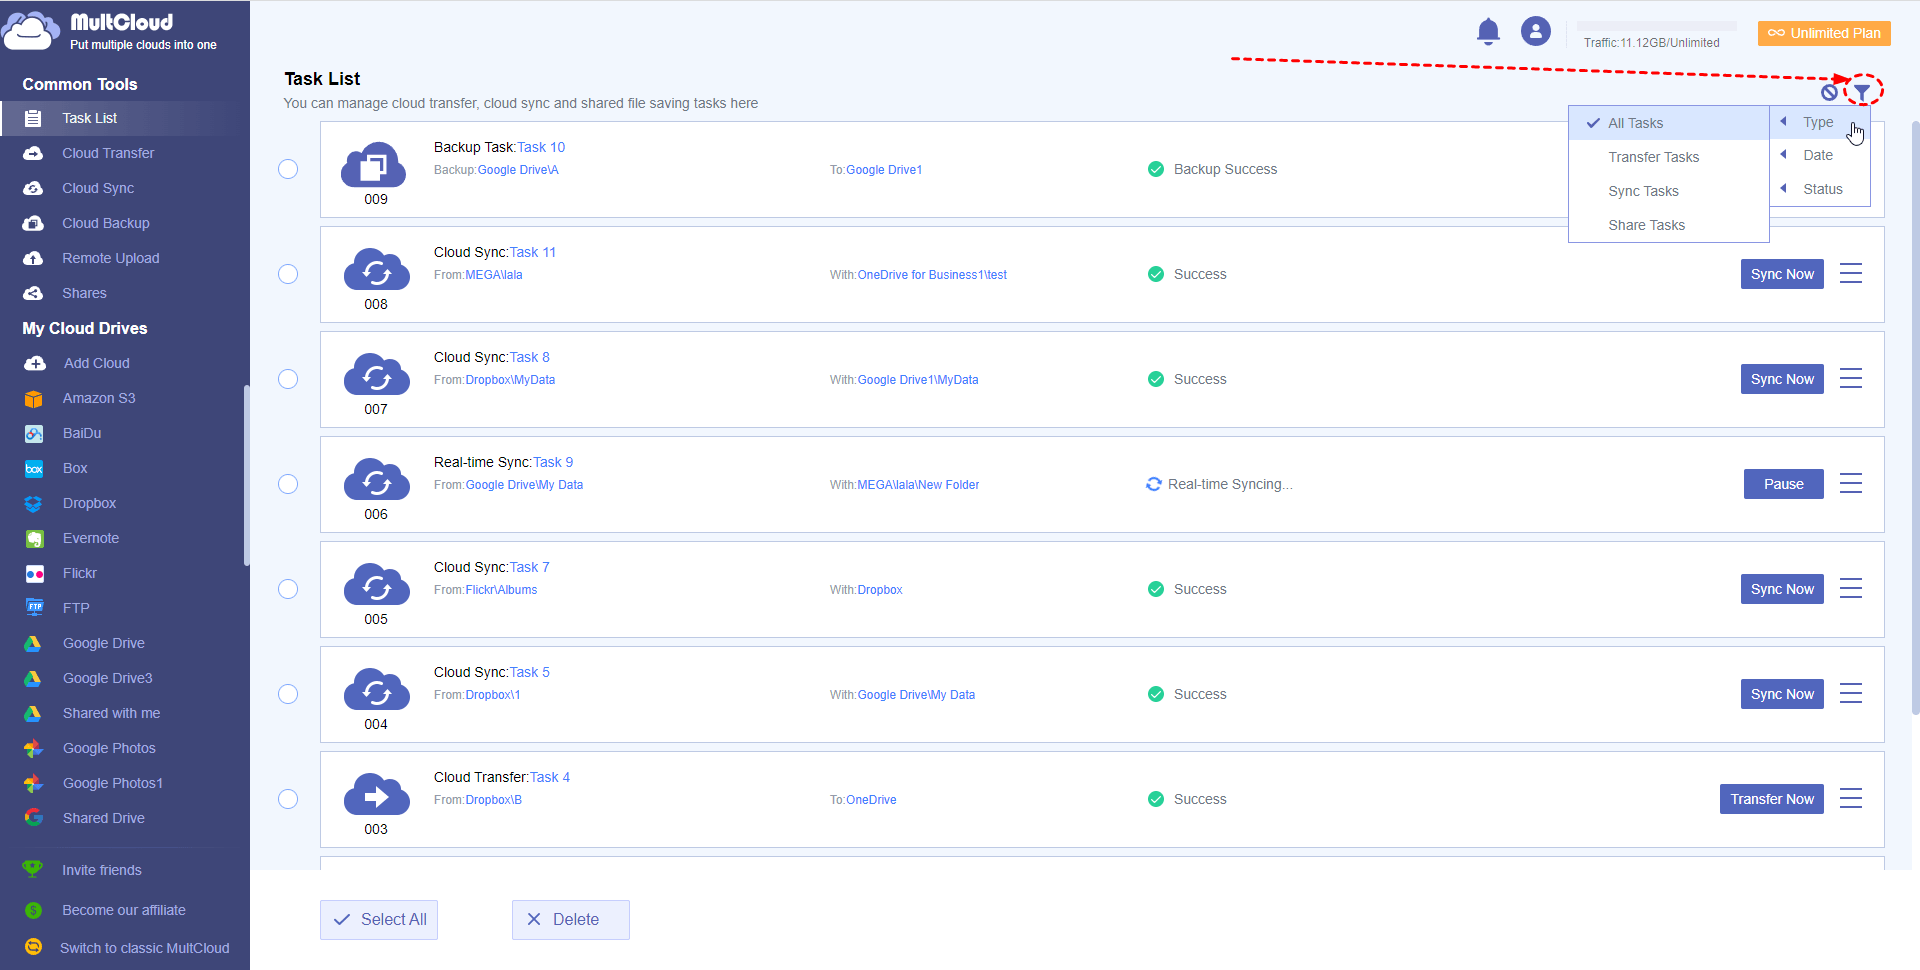Screen dimensions: 1920x970
Task: Open the user account avatar icon
Action: coord(1535,32)
